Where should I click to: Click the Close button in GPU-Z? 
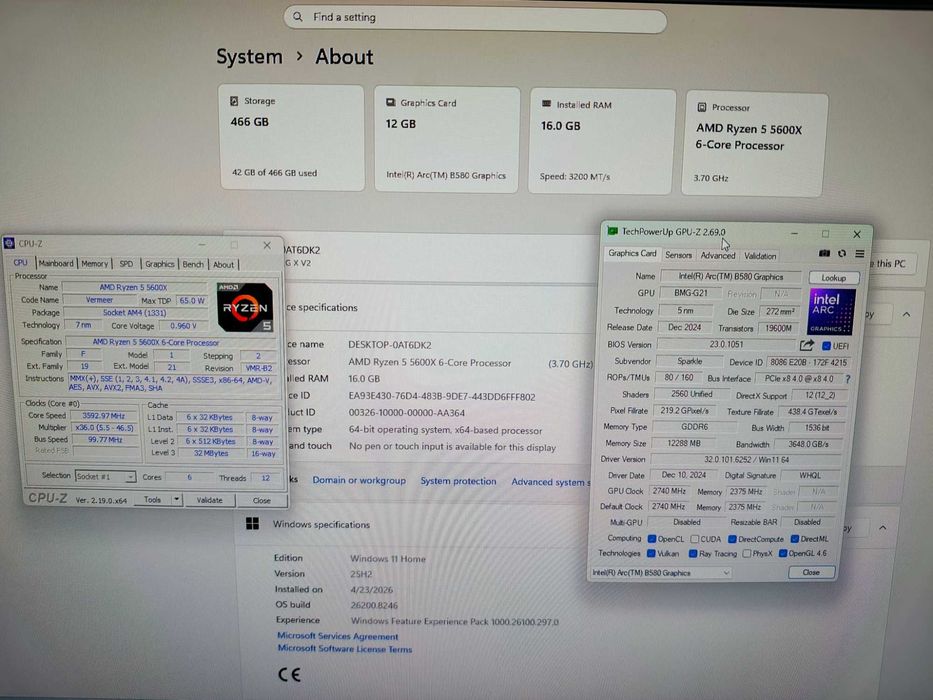point(811,572)
